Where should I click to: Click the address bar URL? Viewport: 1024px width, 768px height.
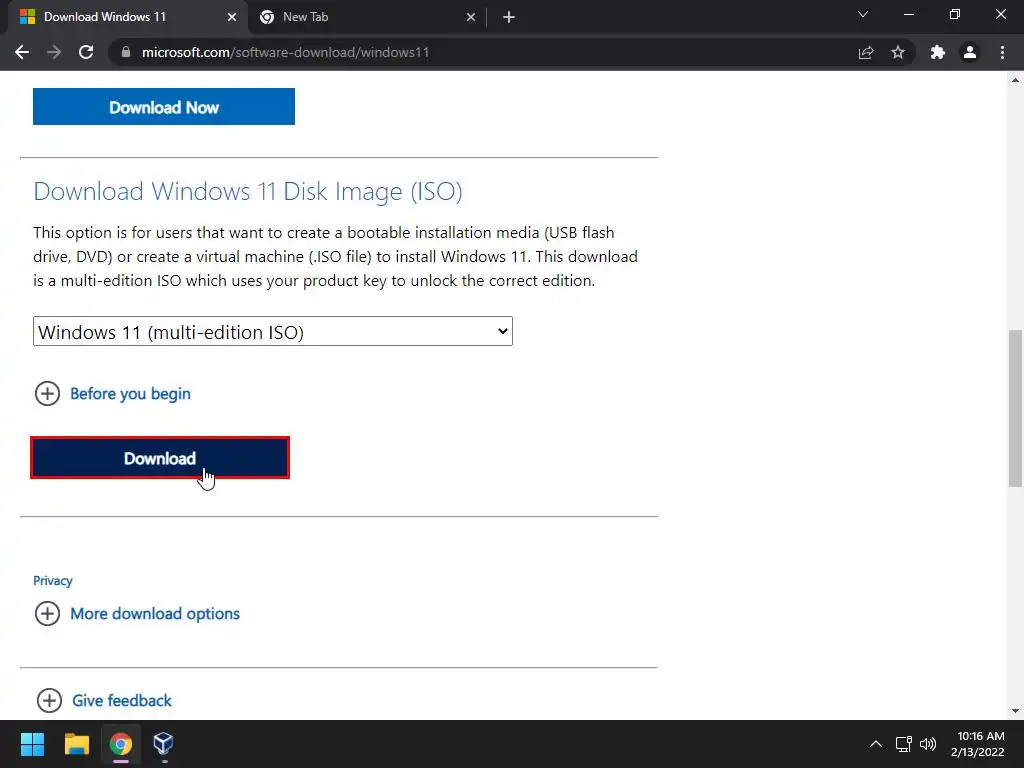point(285,52)
